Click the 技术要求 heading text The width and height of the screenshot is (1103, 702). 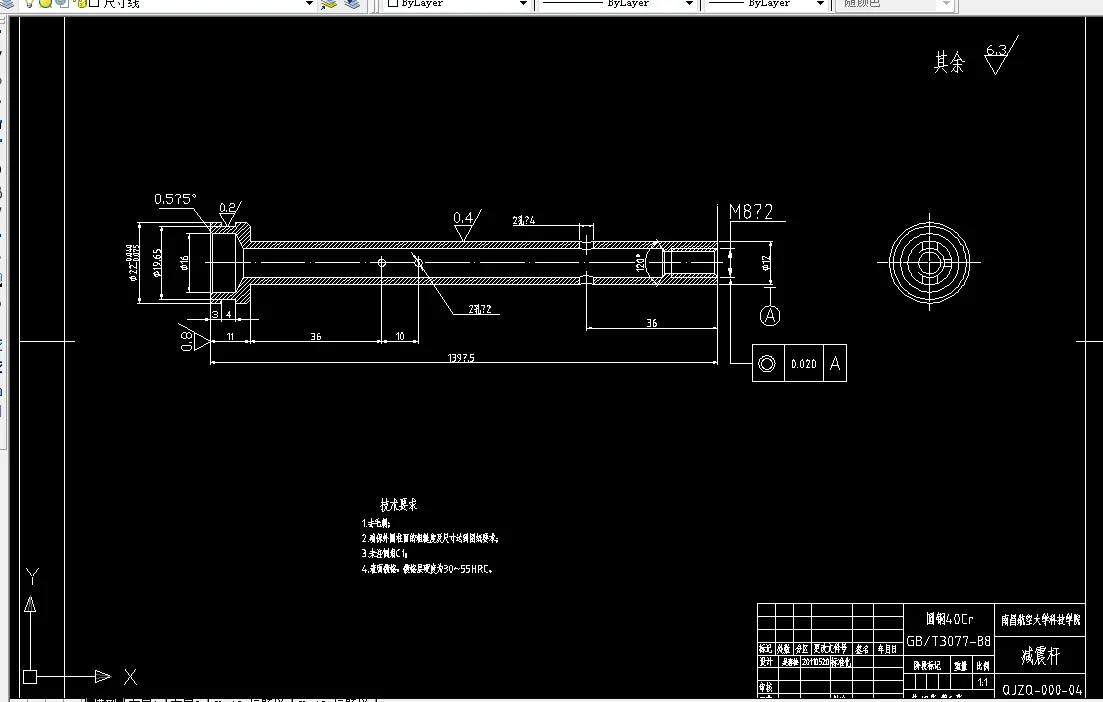[399, 504]
